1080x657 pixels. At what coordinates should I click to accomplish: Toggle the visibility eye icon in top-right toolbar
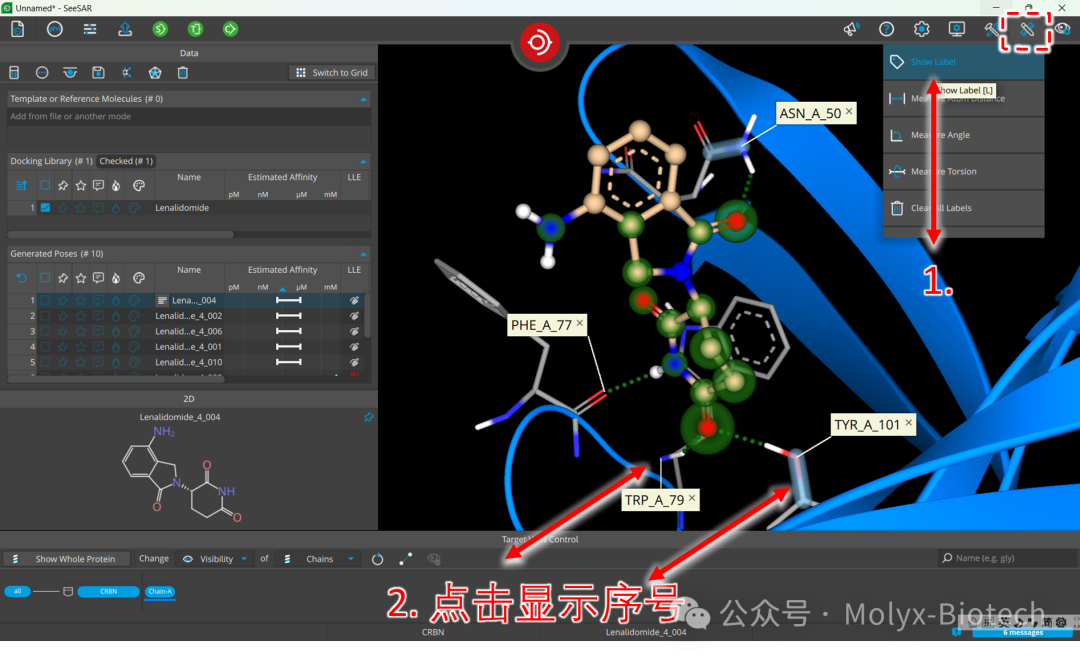[1063, 29]
